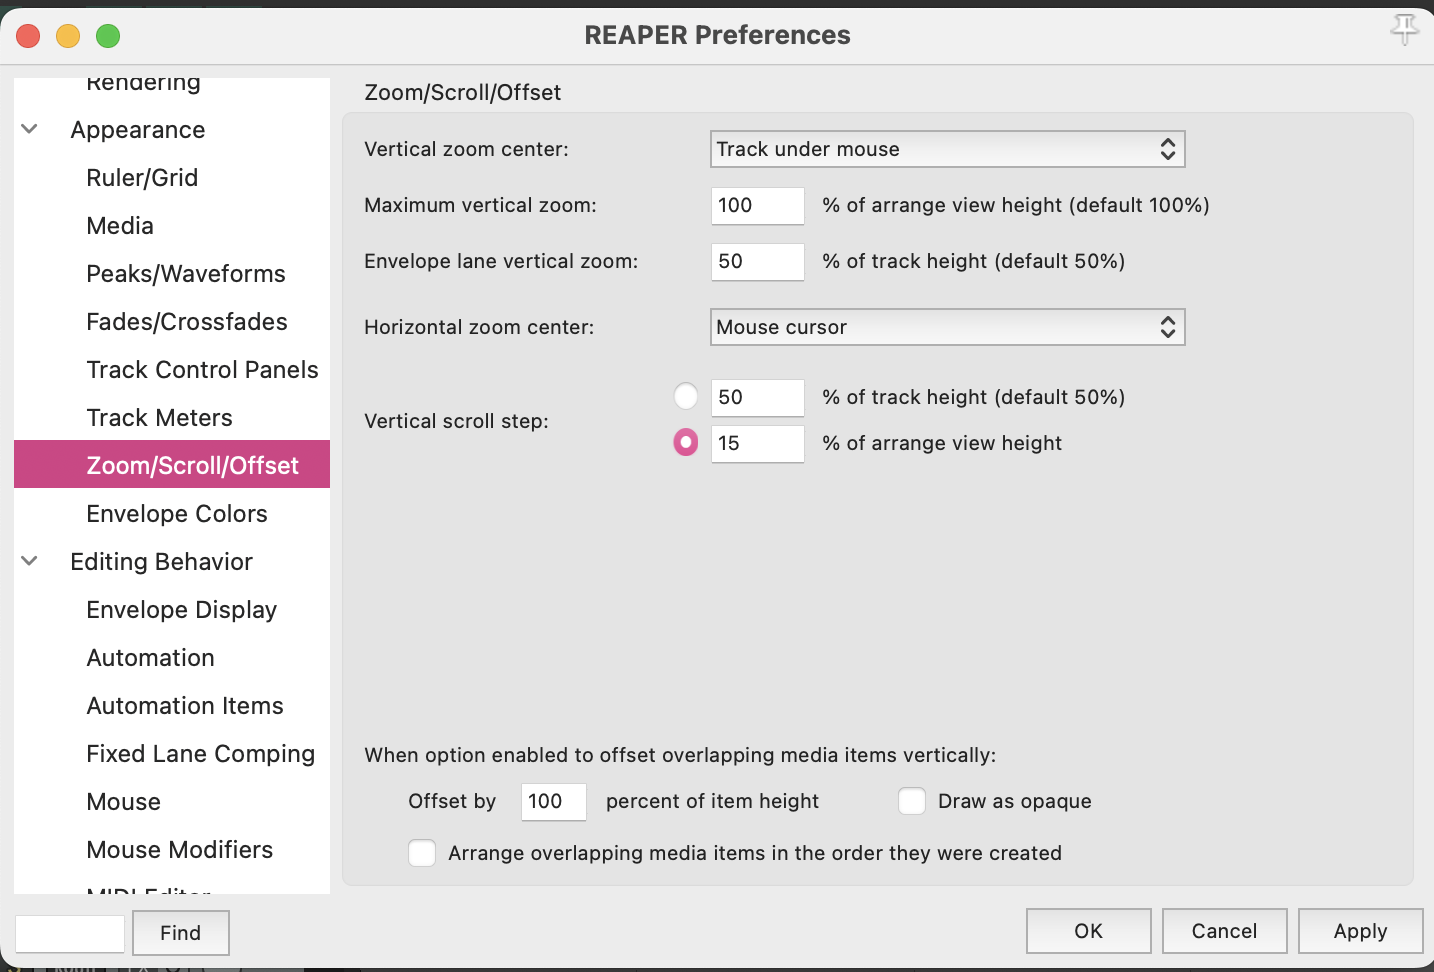Select the Zoom/Scroll/Offset tree item
The width and height of the screenshot is (1434, 972).
tap(172, 465)
